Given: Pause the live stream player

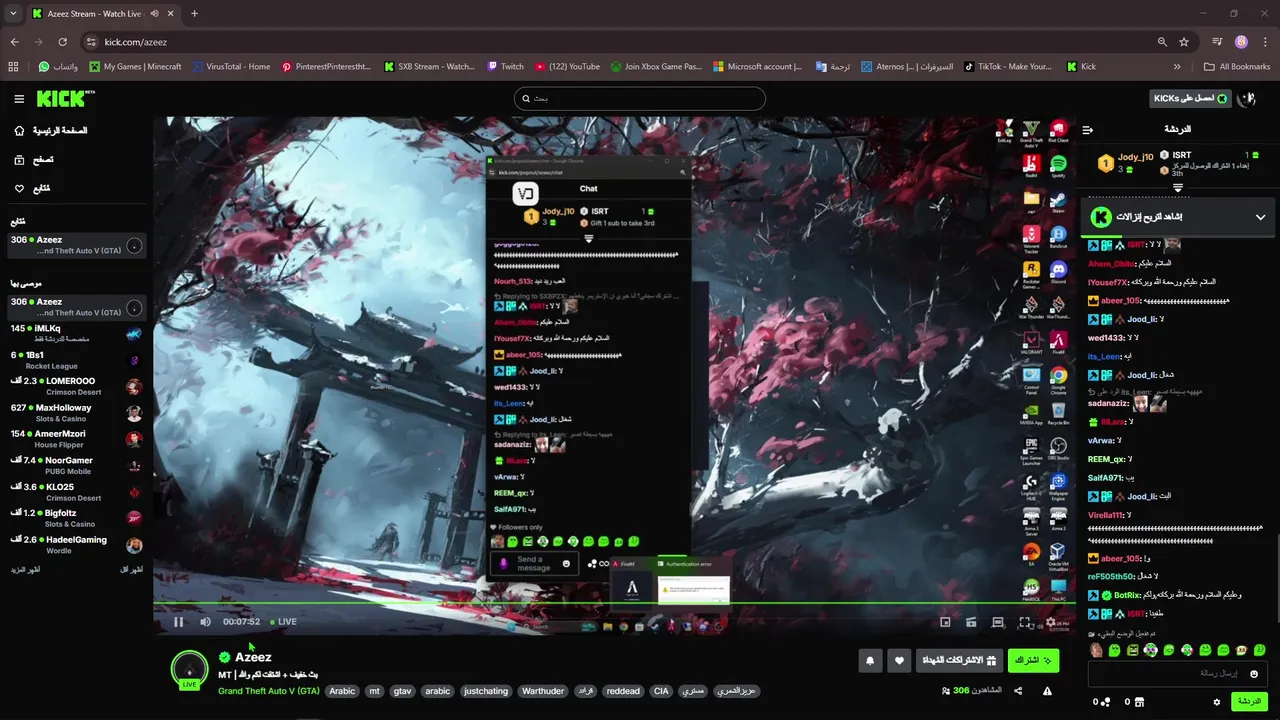Looking at the screenshot, I should click(178, 622).
